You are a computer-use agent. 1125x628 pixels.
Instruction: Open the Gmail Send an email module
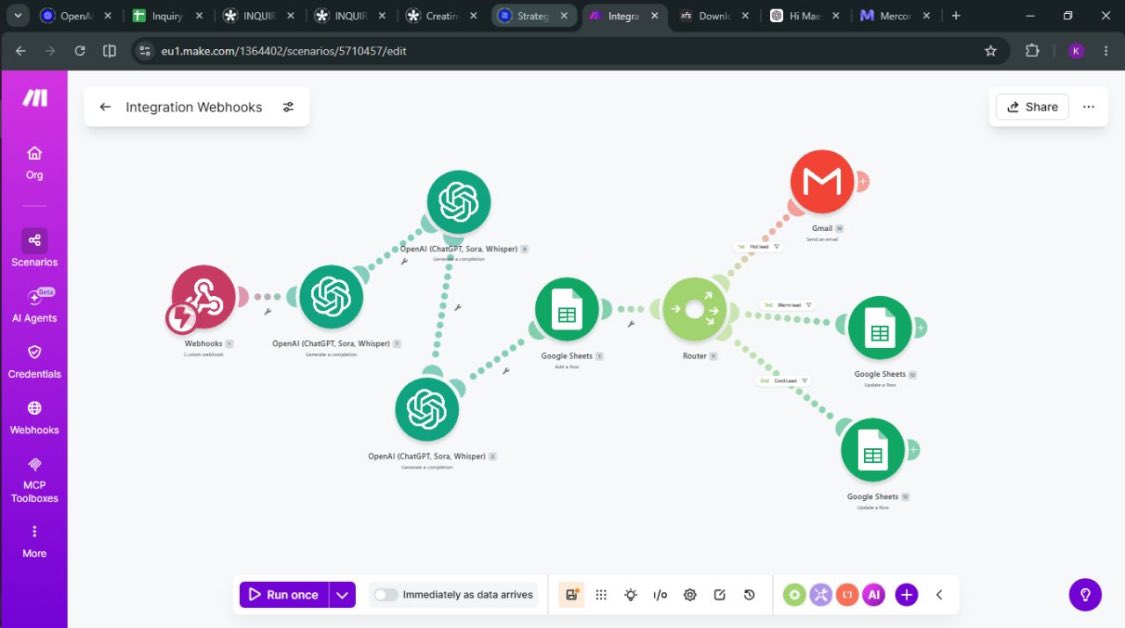coord(822,182)
